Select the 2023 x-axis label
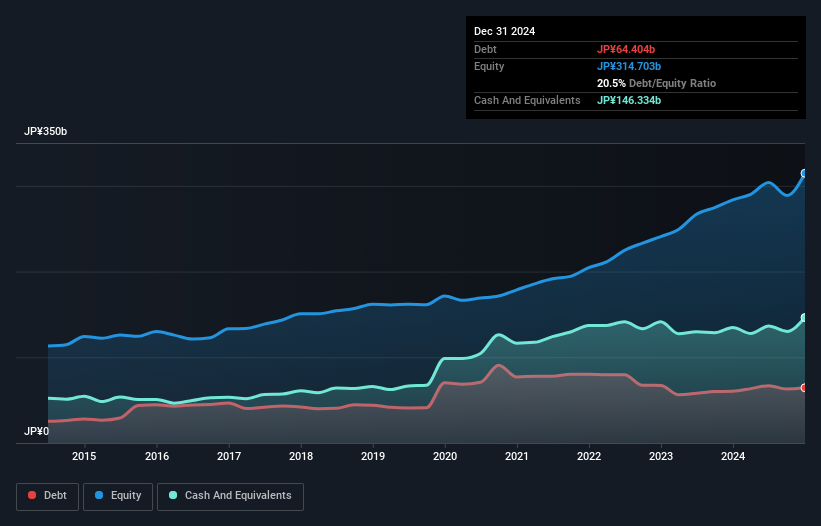 pos(661,456)
